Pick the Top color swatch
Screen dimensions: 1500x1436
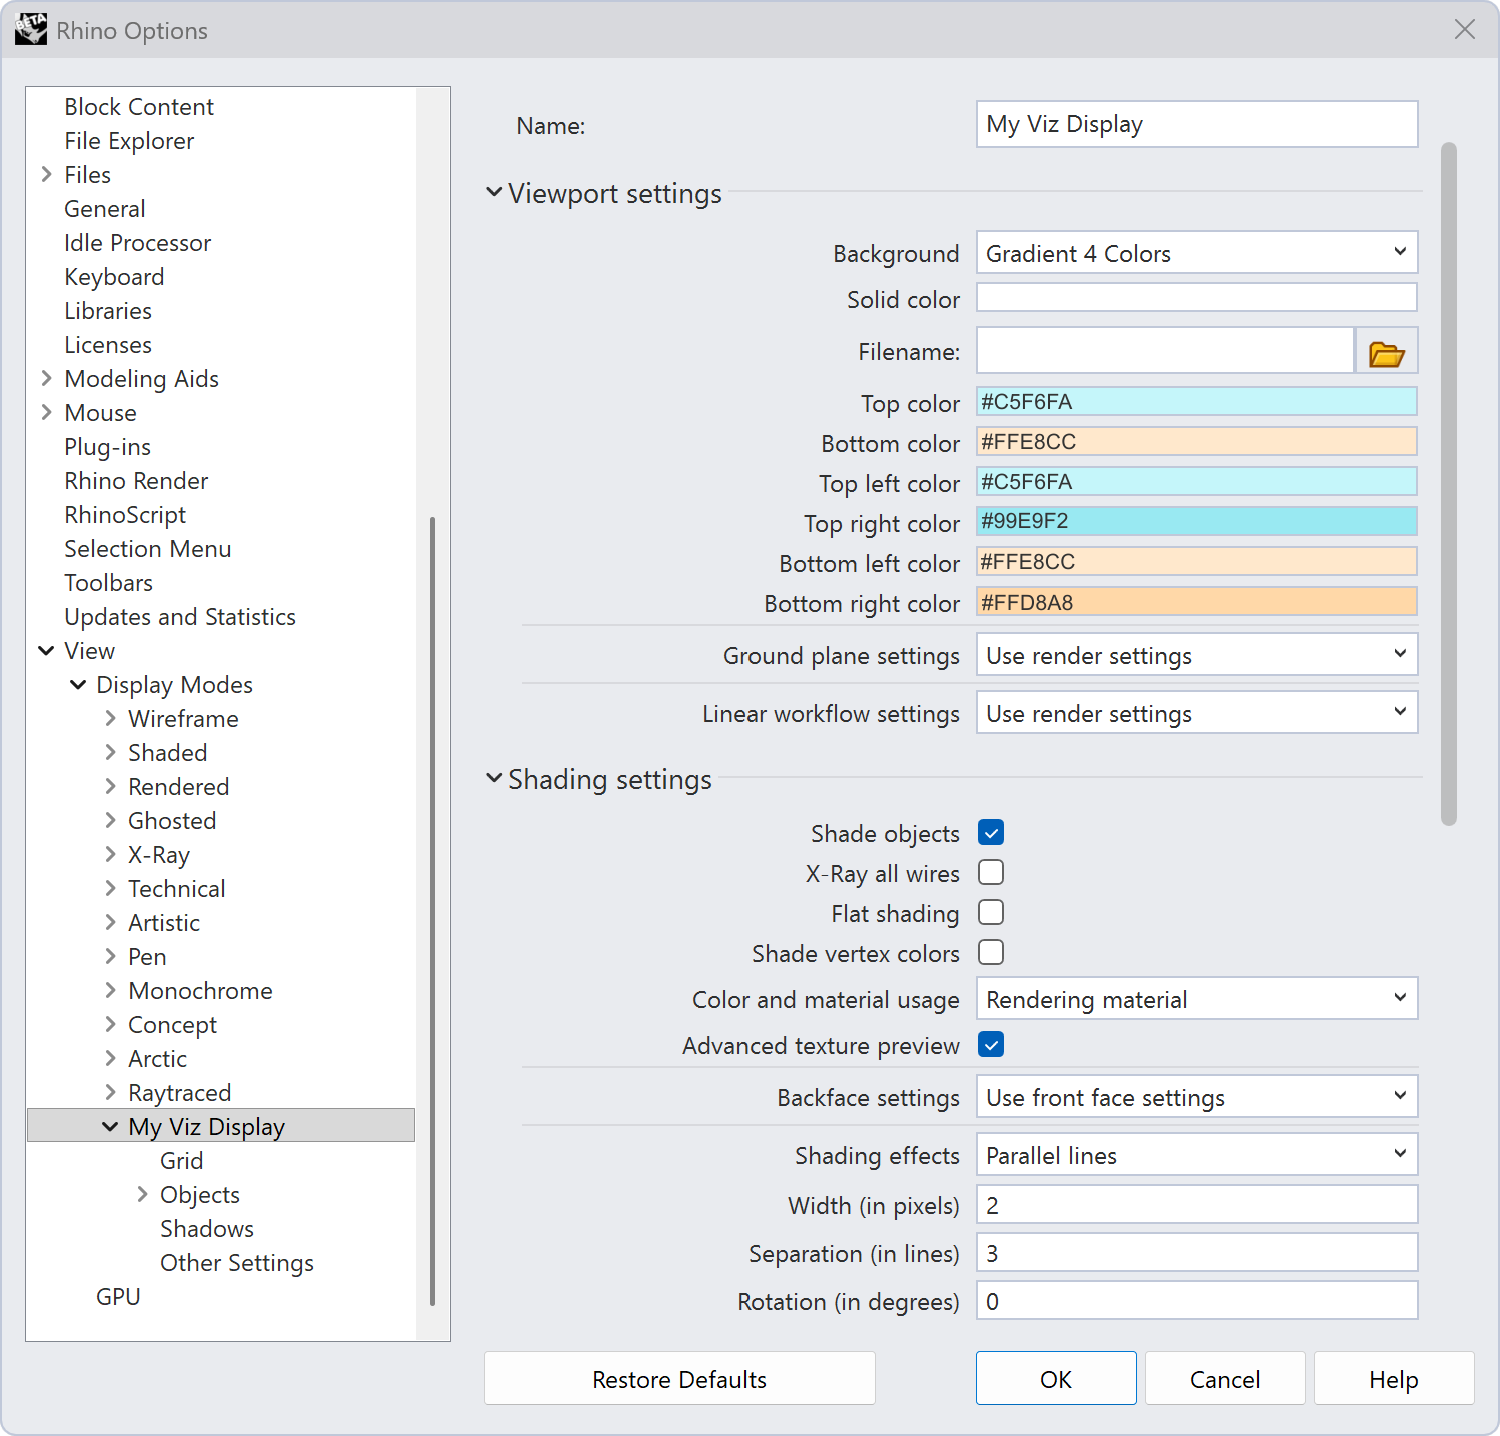point(1197,401)
